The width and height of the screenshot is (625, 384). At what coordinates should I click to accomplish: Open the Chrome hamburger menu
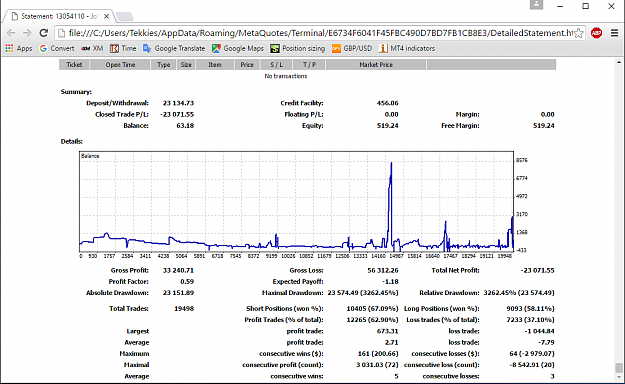[614, 33]
